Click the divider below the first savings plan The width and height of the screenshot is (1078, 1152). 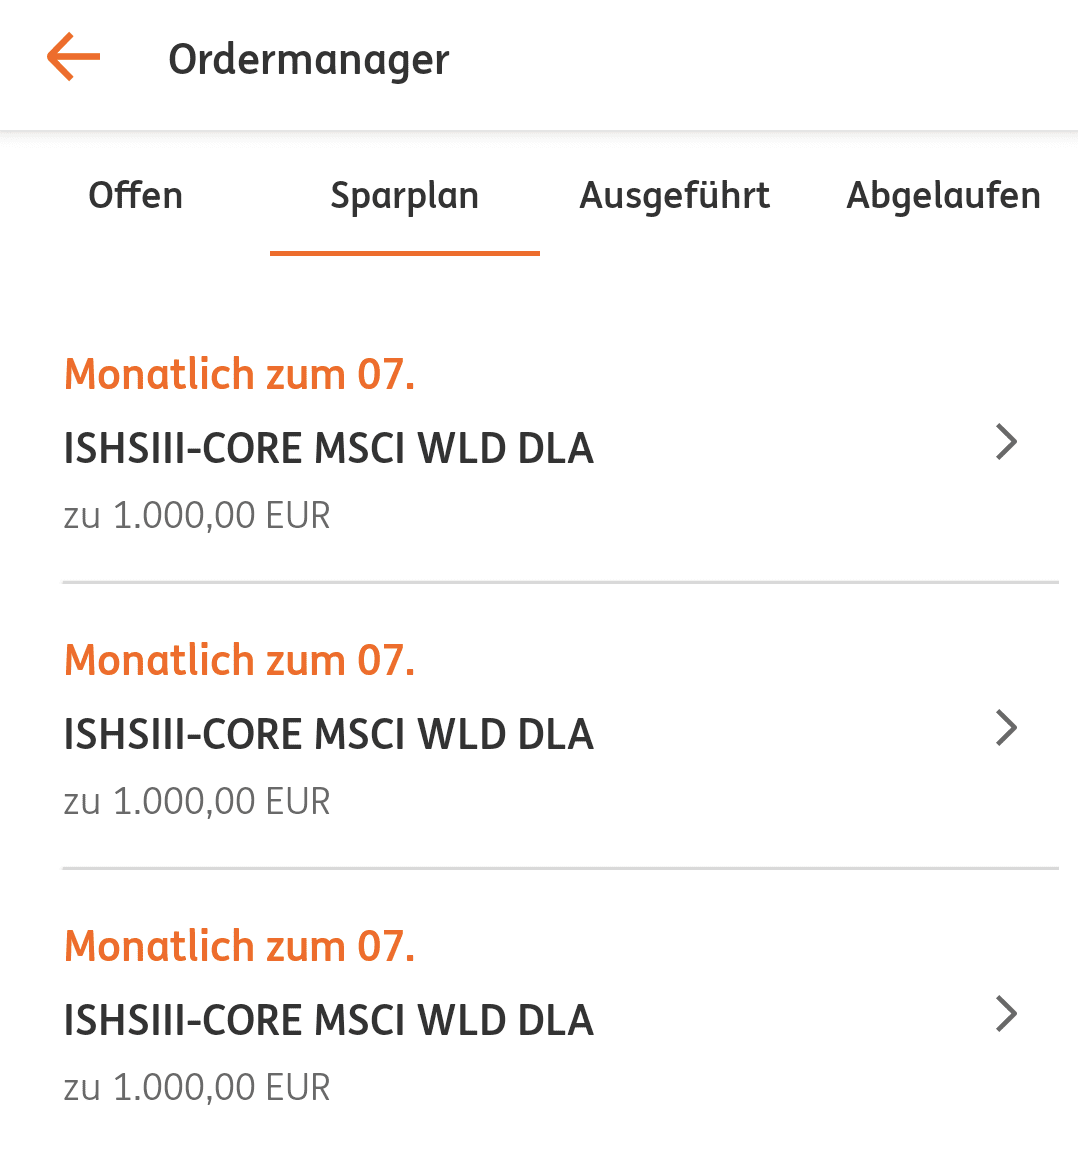pos(560,582)
